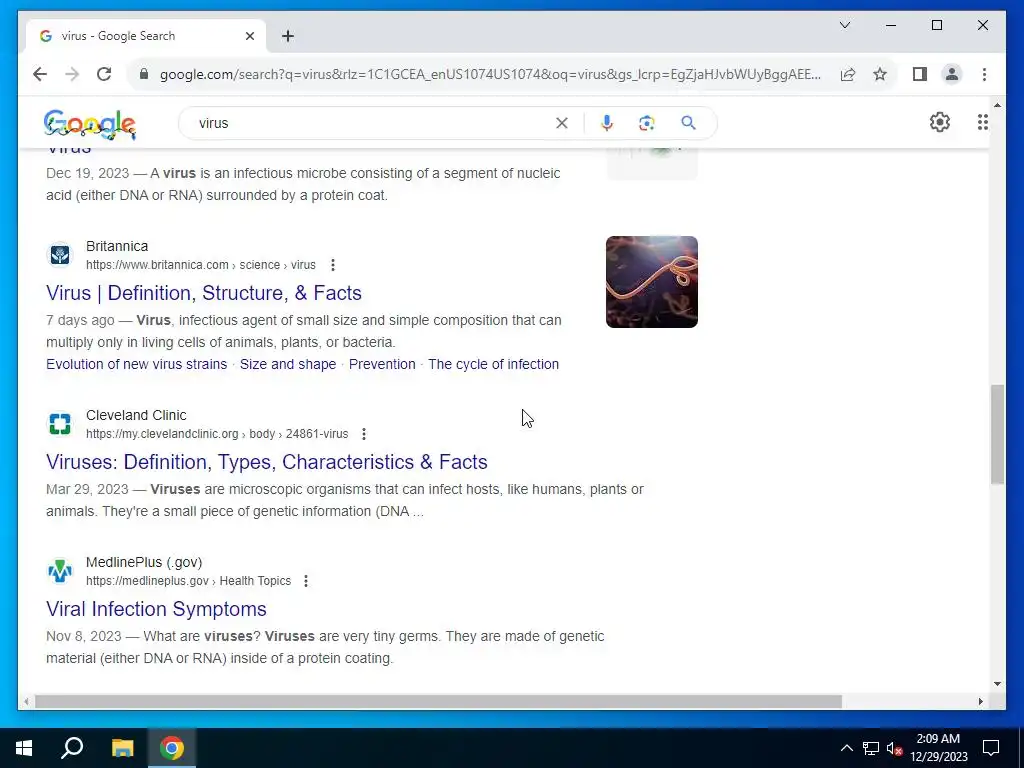This screenshot has width=1024, height=768.
Task: Expand the tab search dropdown chevron
Action: pyautogui.click(x=844, y=25)
